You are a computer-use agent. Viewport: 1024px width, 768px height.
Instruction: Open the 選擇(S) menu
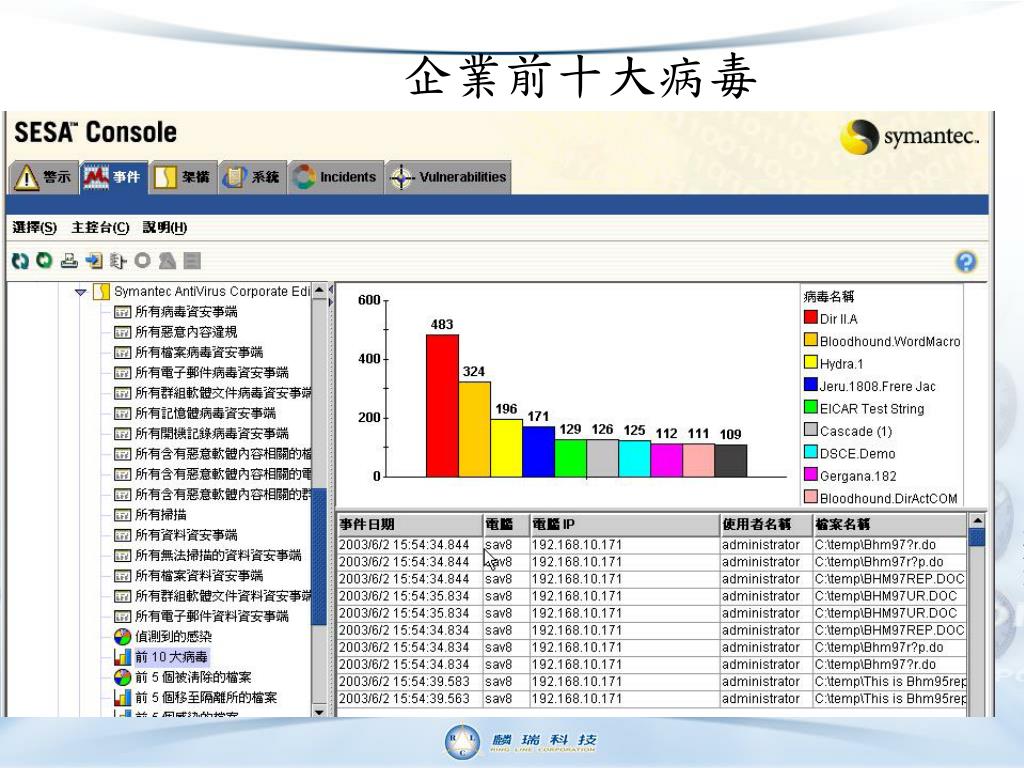(35, 227)
